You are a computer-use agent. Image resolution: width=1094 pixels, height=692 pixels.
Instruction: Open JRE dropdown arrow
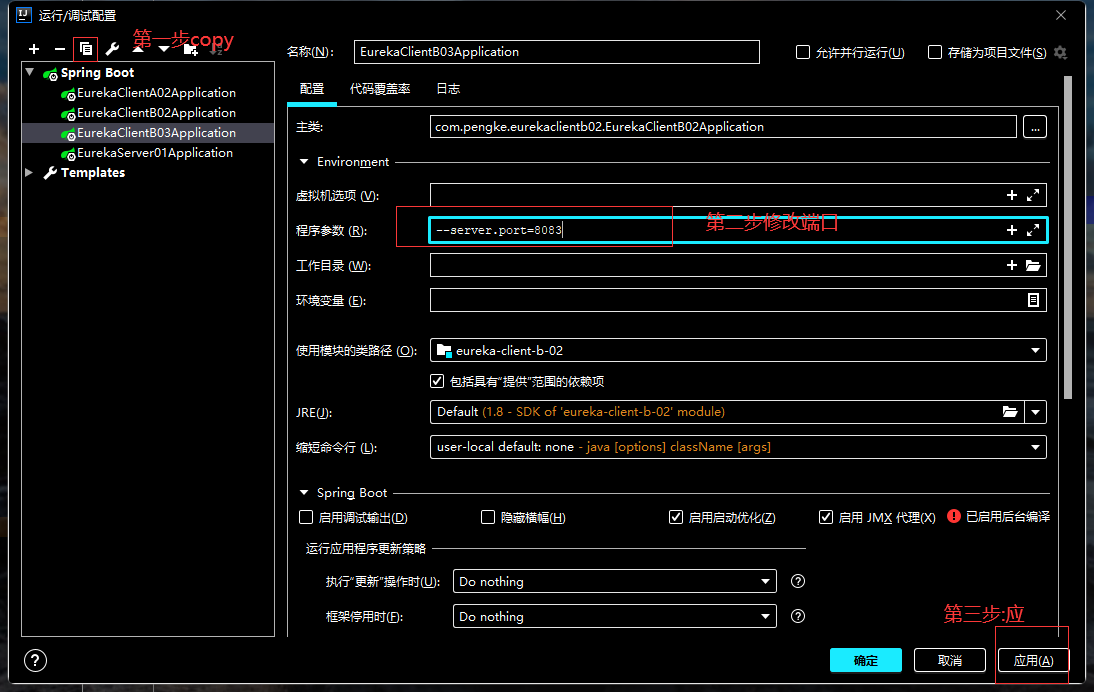click(1035, 412)
